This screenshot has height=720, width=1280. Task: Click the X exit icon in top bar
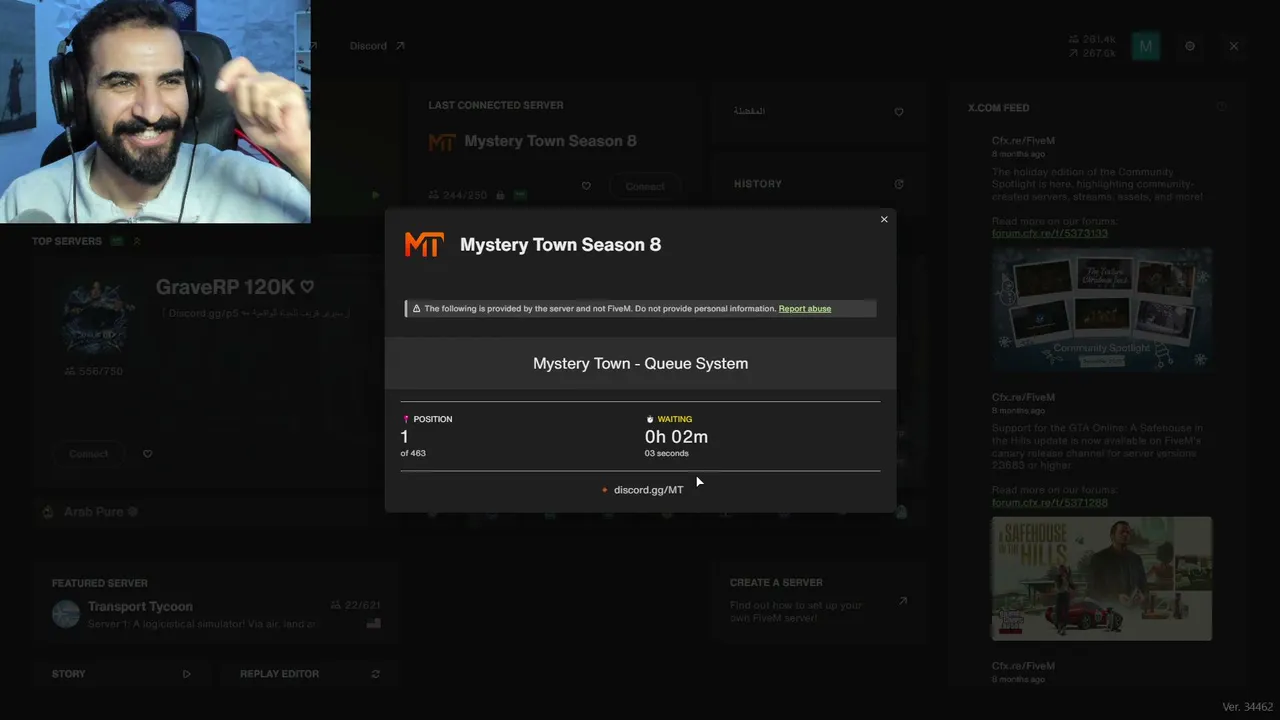pos(1234,46)
